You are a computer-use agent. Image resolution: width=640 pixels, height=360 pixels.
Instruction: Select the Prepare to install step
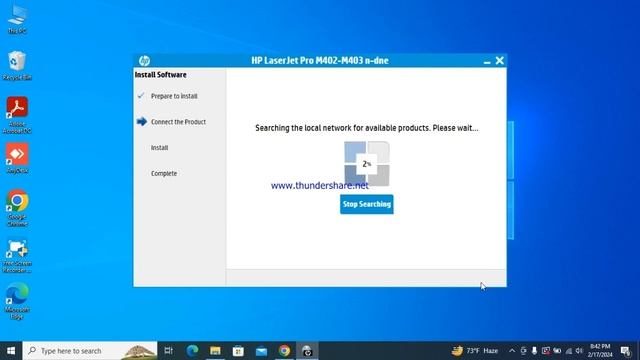[x=174, y=96]
